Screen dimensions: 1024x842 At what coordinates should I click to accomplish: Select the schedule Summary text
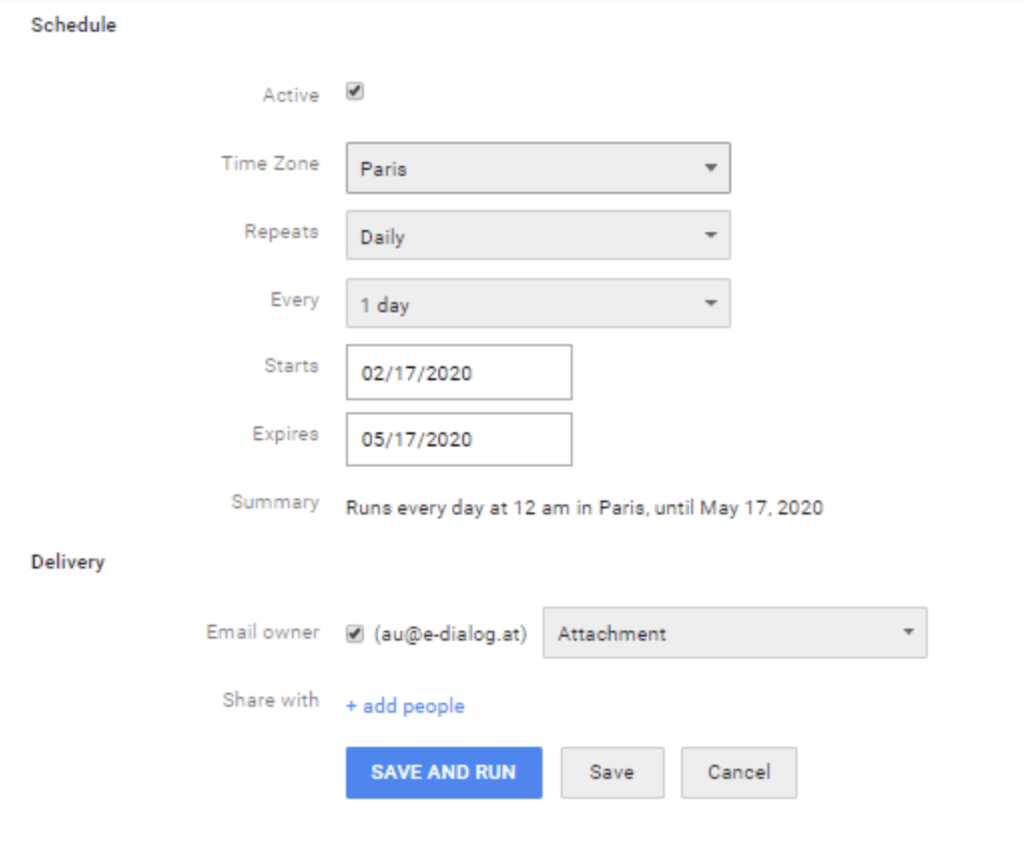[x=584, y=507]
